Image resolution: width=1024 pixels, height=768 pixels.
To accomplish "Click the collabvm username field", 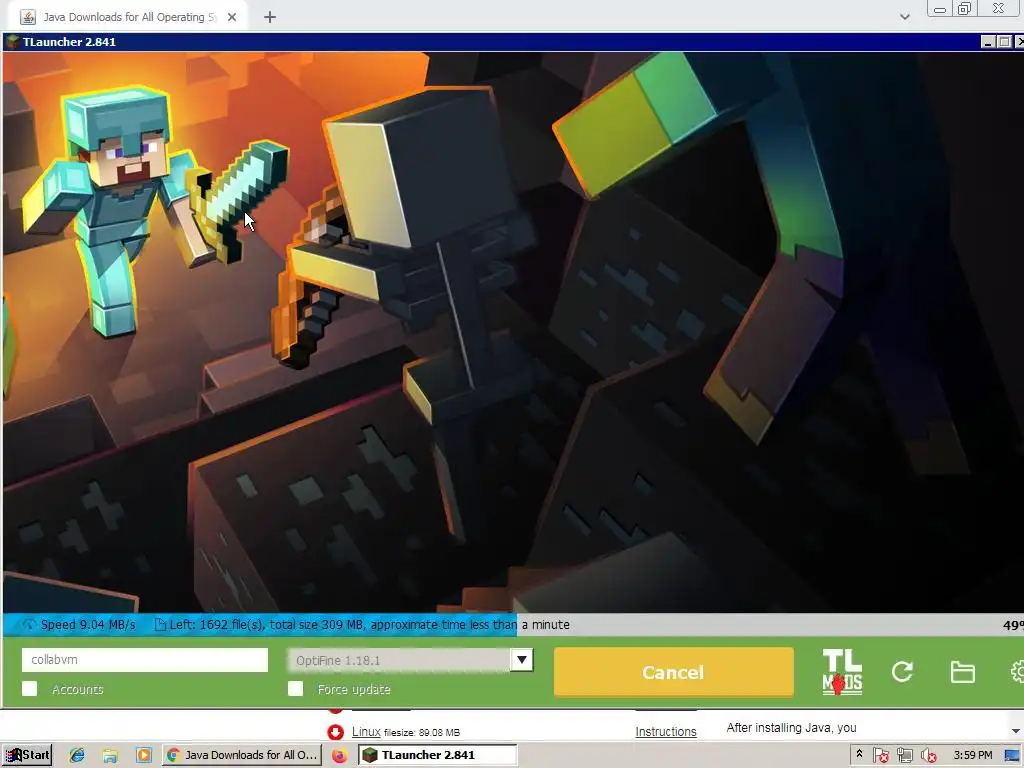I will pos(145,660).
